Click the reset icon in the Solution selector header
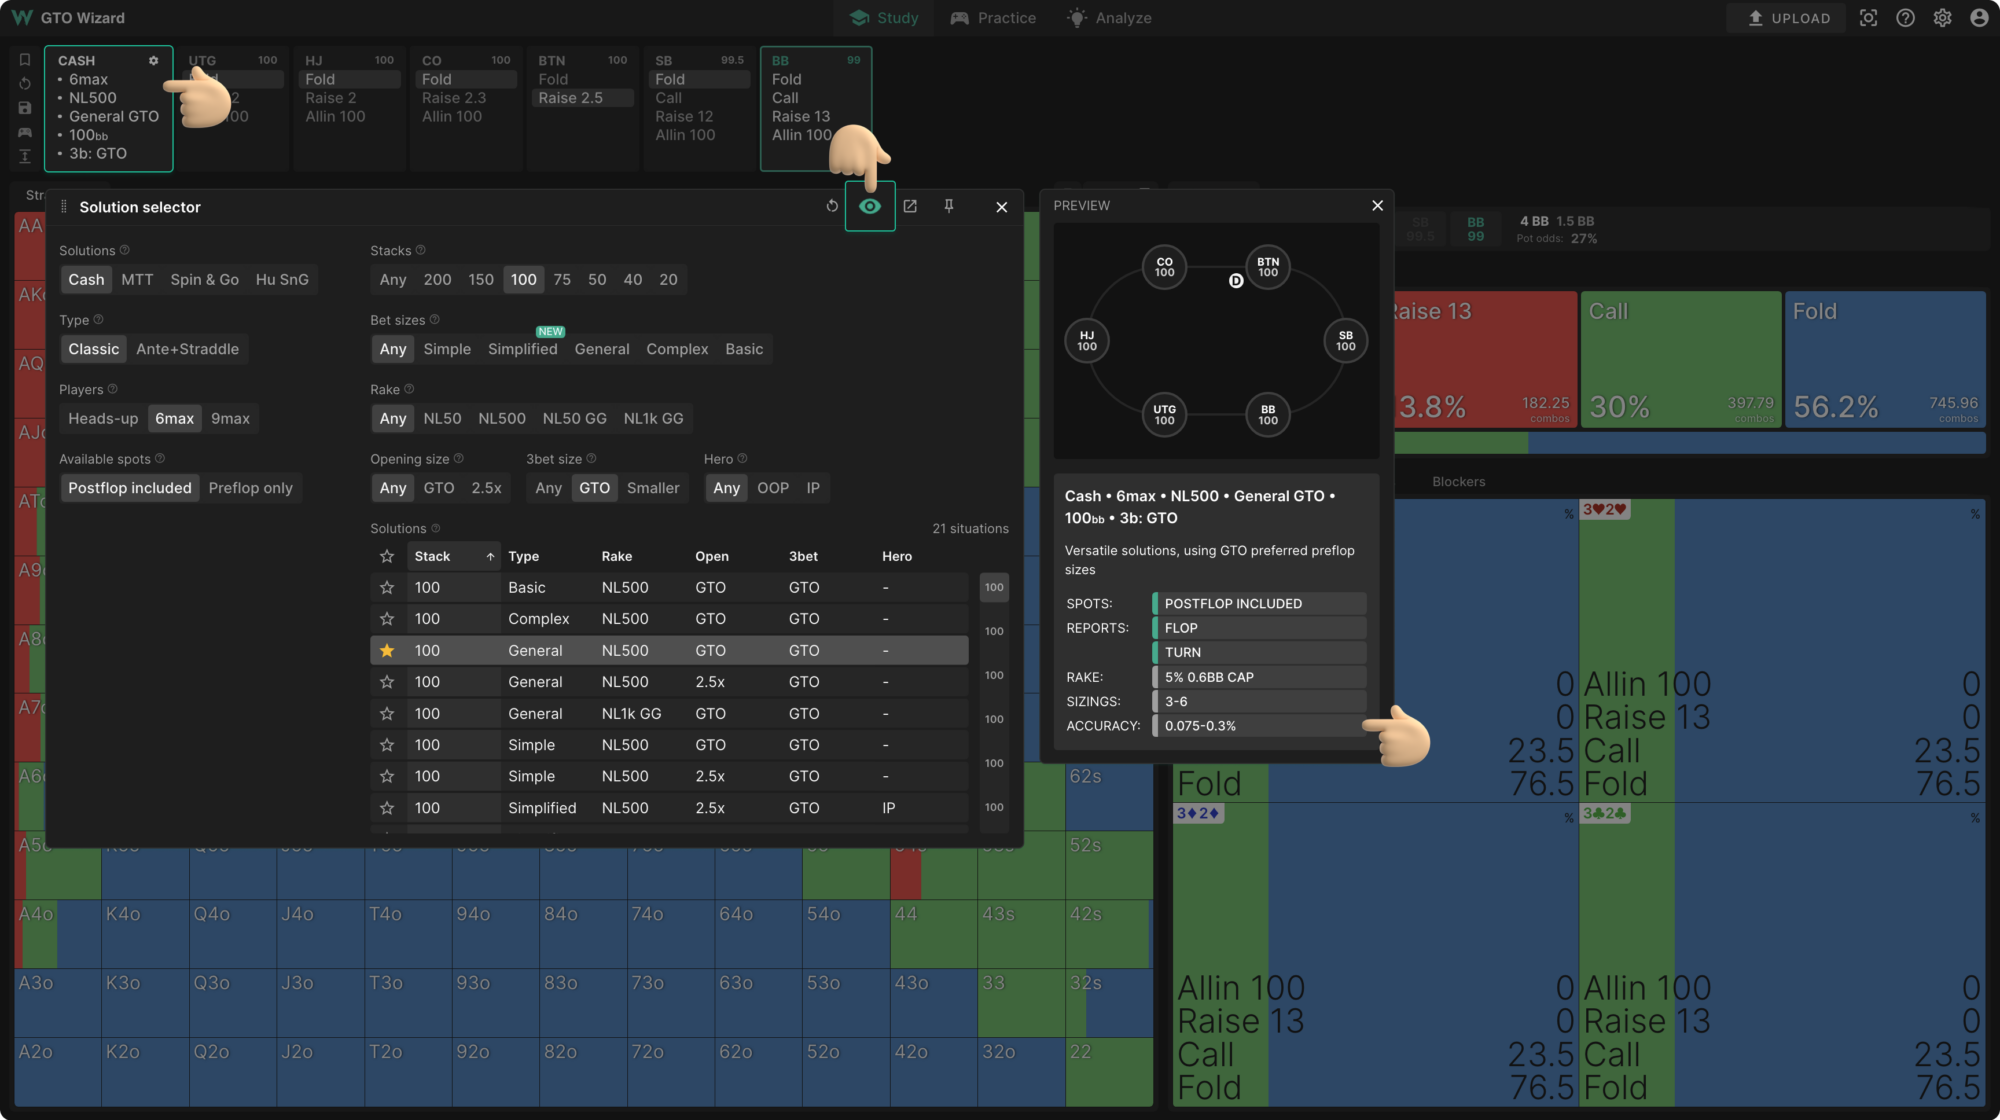2000x1120 pixels. point(832,206)
